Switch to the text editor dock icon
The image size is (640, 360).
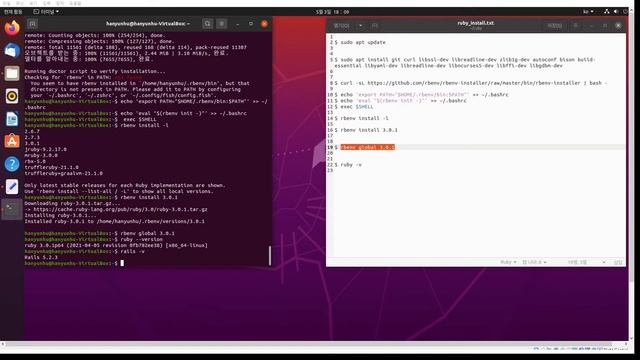pyautogui.click(x=12, y=187)
